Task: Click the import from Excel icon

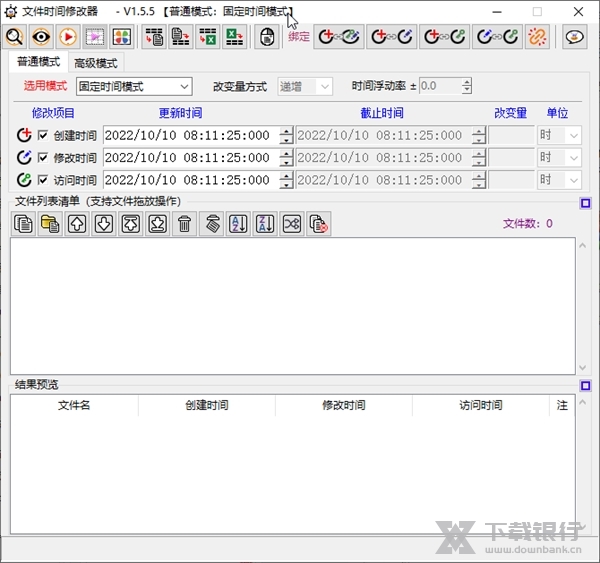Action: click(x=207, y=37)
